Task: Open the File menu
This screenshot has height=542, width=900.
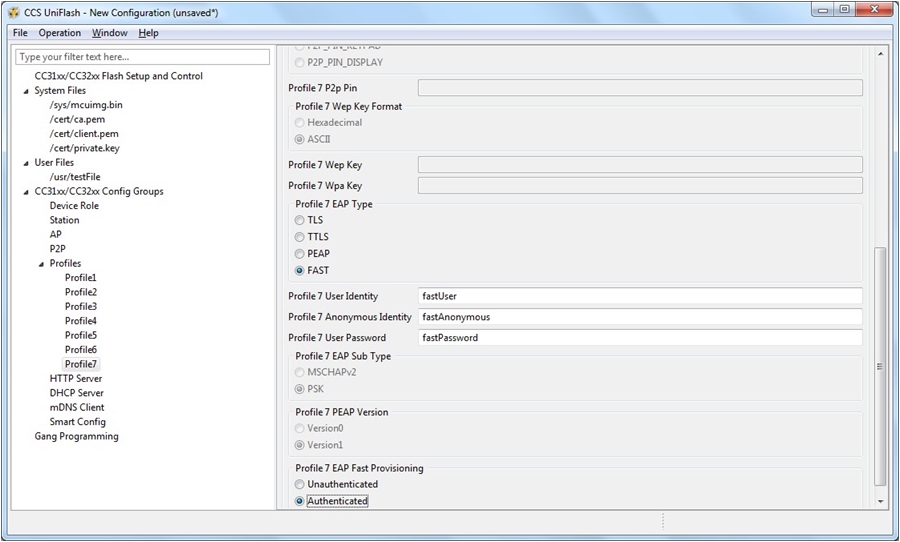Action: (20, 33)
